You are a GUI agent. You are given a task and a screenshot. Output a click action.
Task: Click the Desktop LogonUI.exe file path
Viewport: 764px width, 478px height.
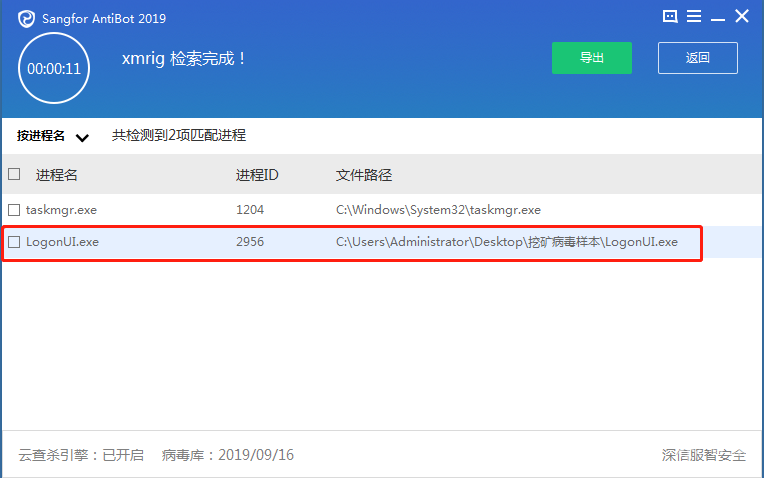[x=507, y=242]
